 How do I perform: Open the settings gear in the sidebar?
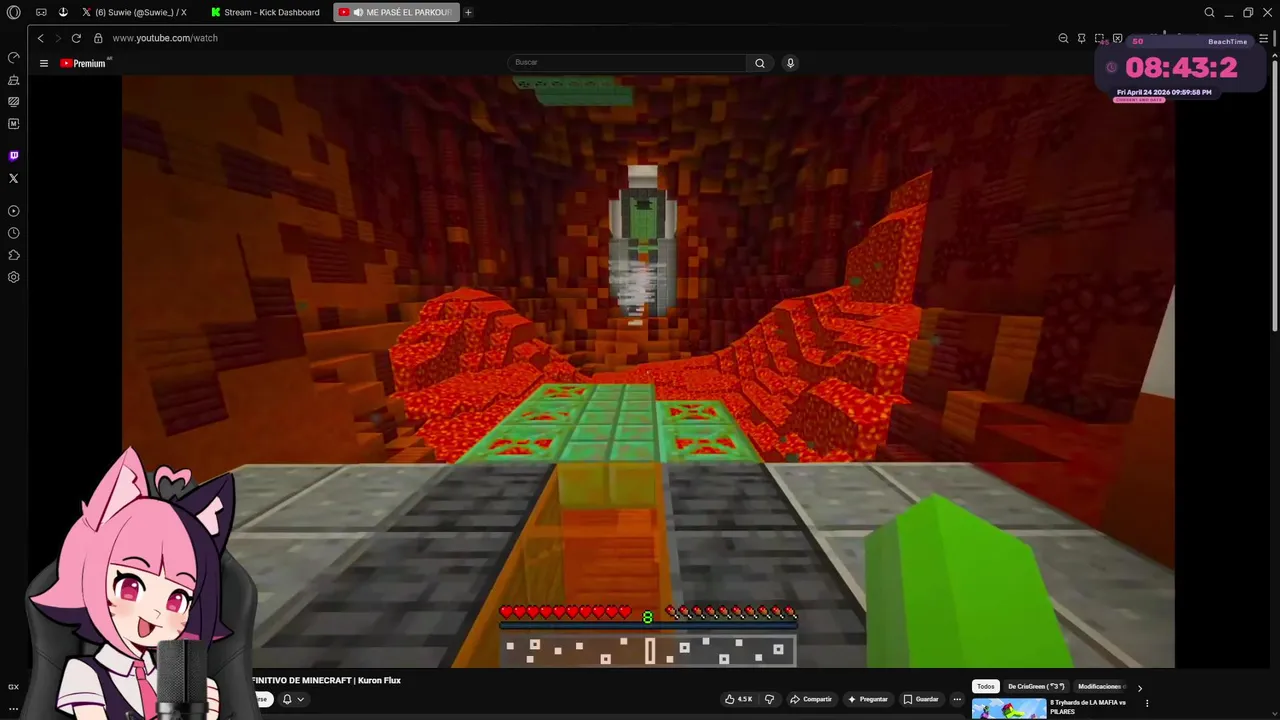coord(13,277)
